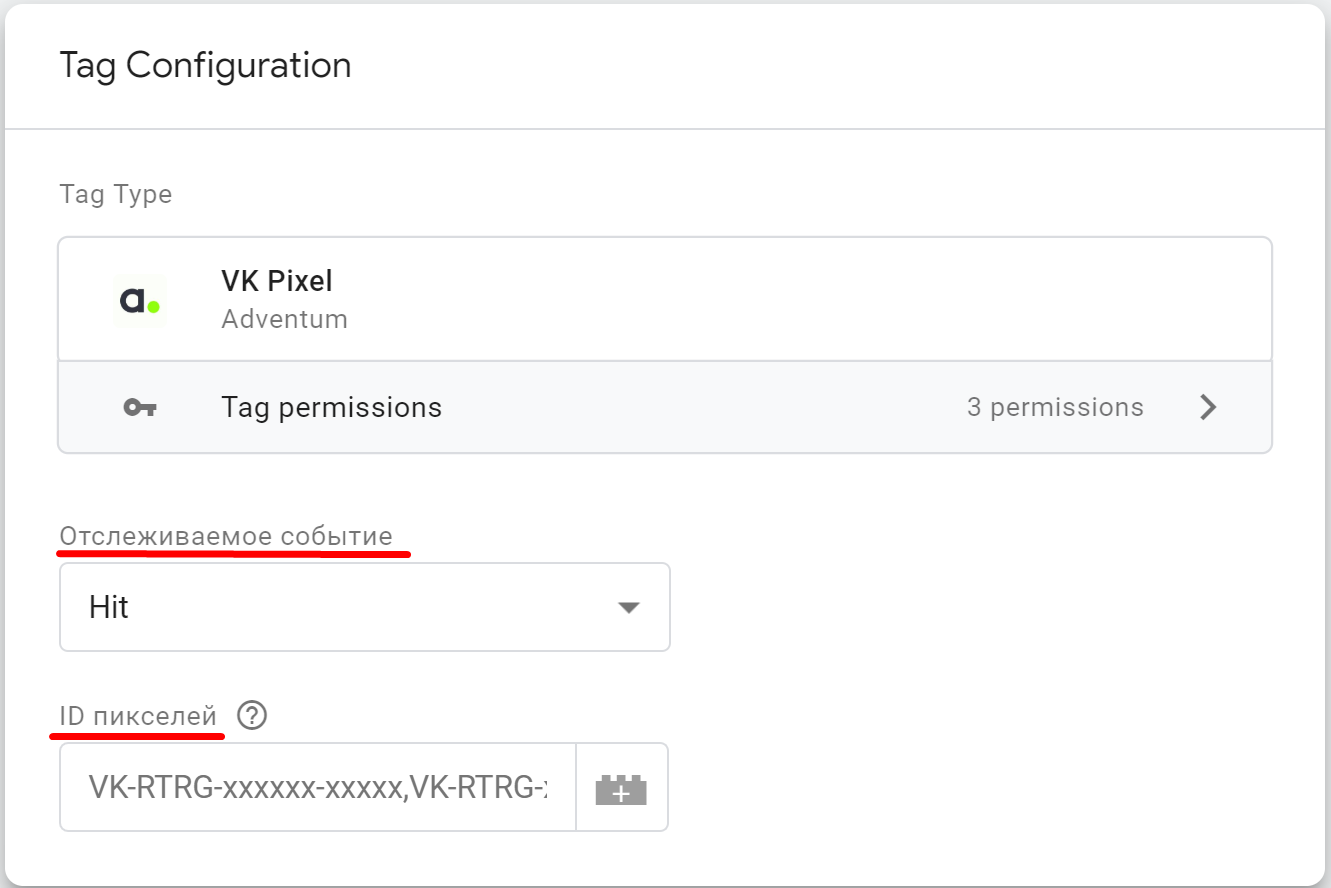Open the Hit event dropdown
Viewport: 1331px width, 888px height.
(365, 607)
